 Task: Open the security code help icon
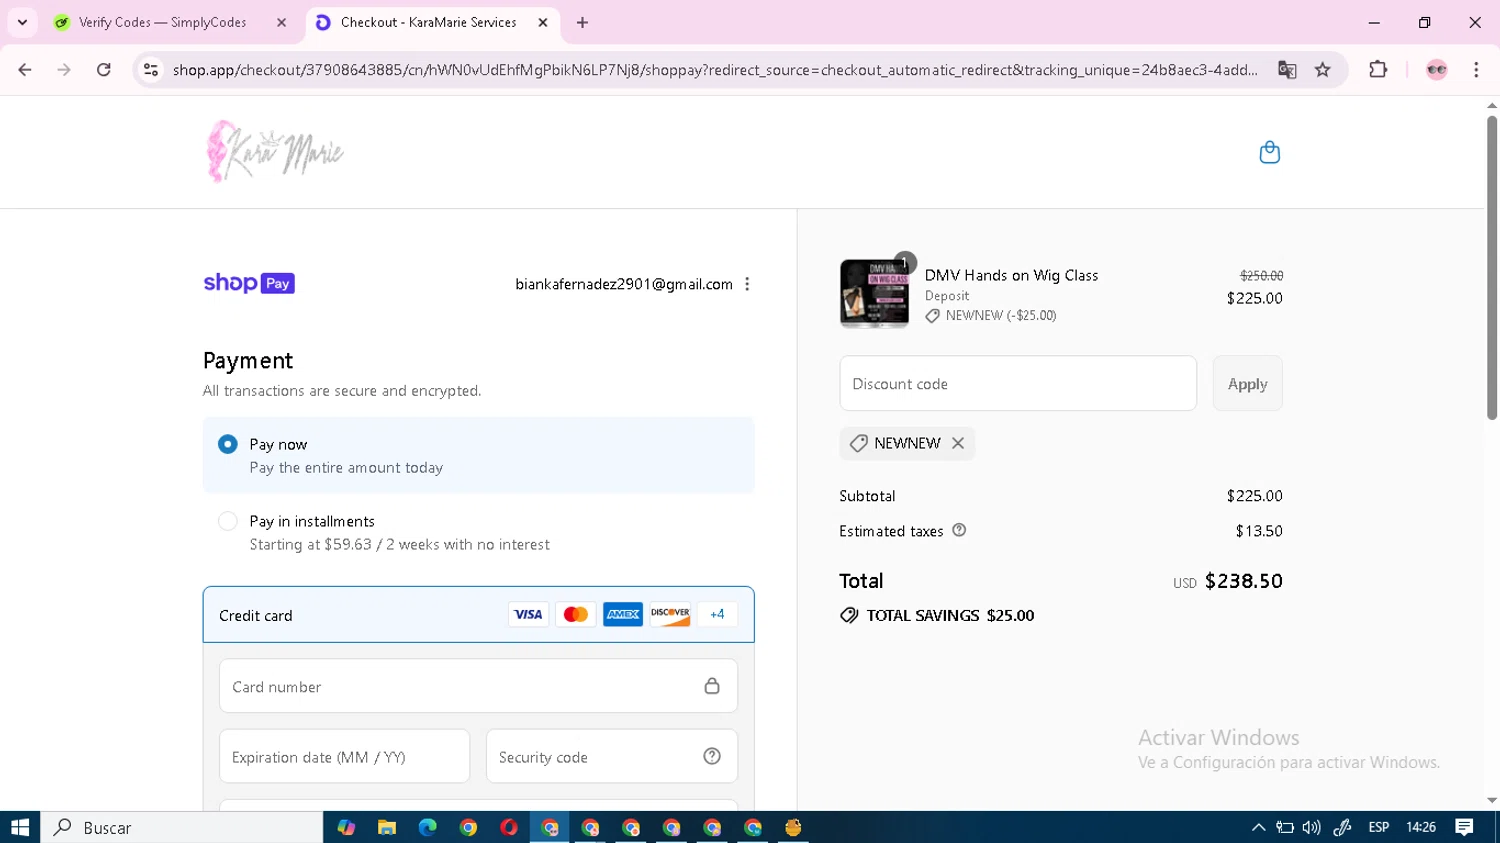pos(712,756)
